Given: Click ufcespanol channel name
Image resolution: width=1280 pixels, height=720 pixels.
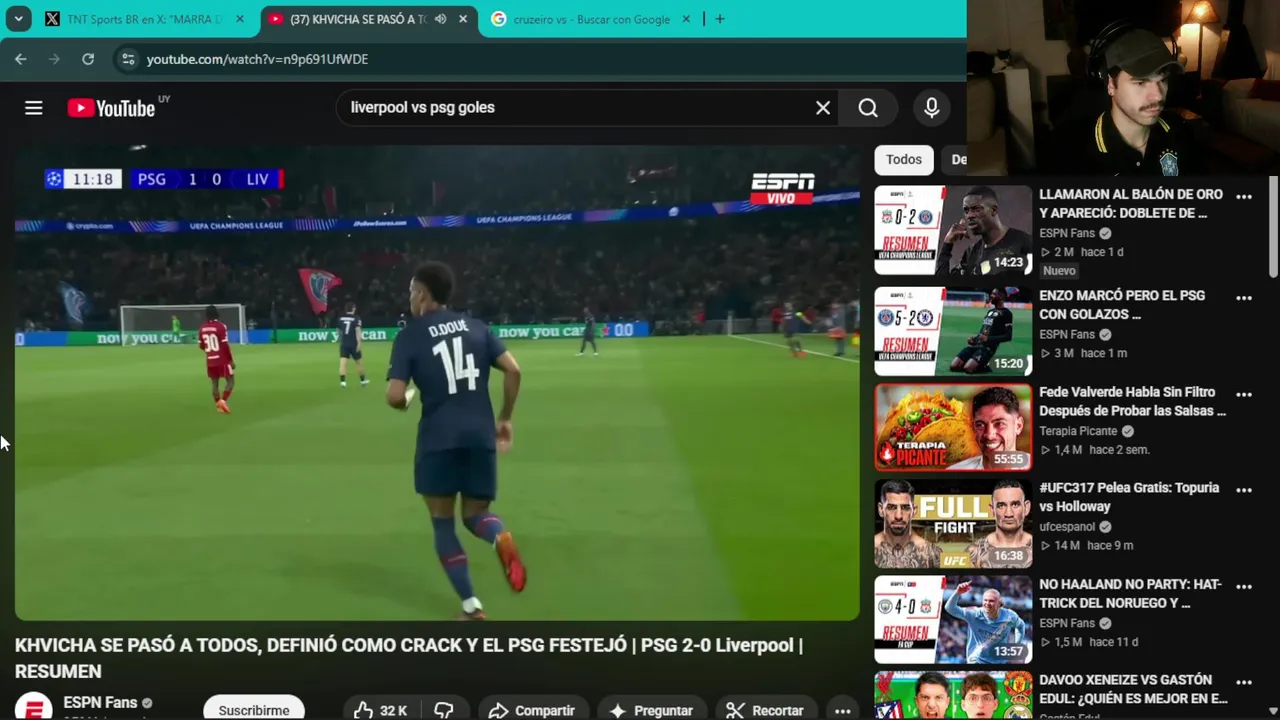Looking at the screenshot, I should click(x=1067, y=527).
